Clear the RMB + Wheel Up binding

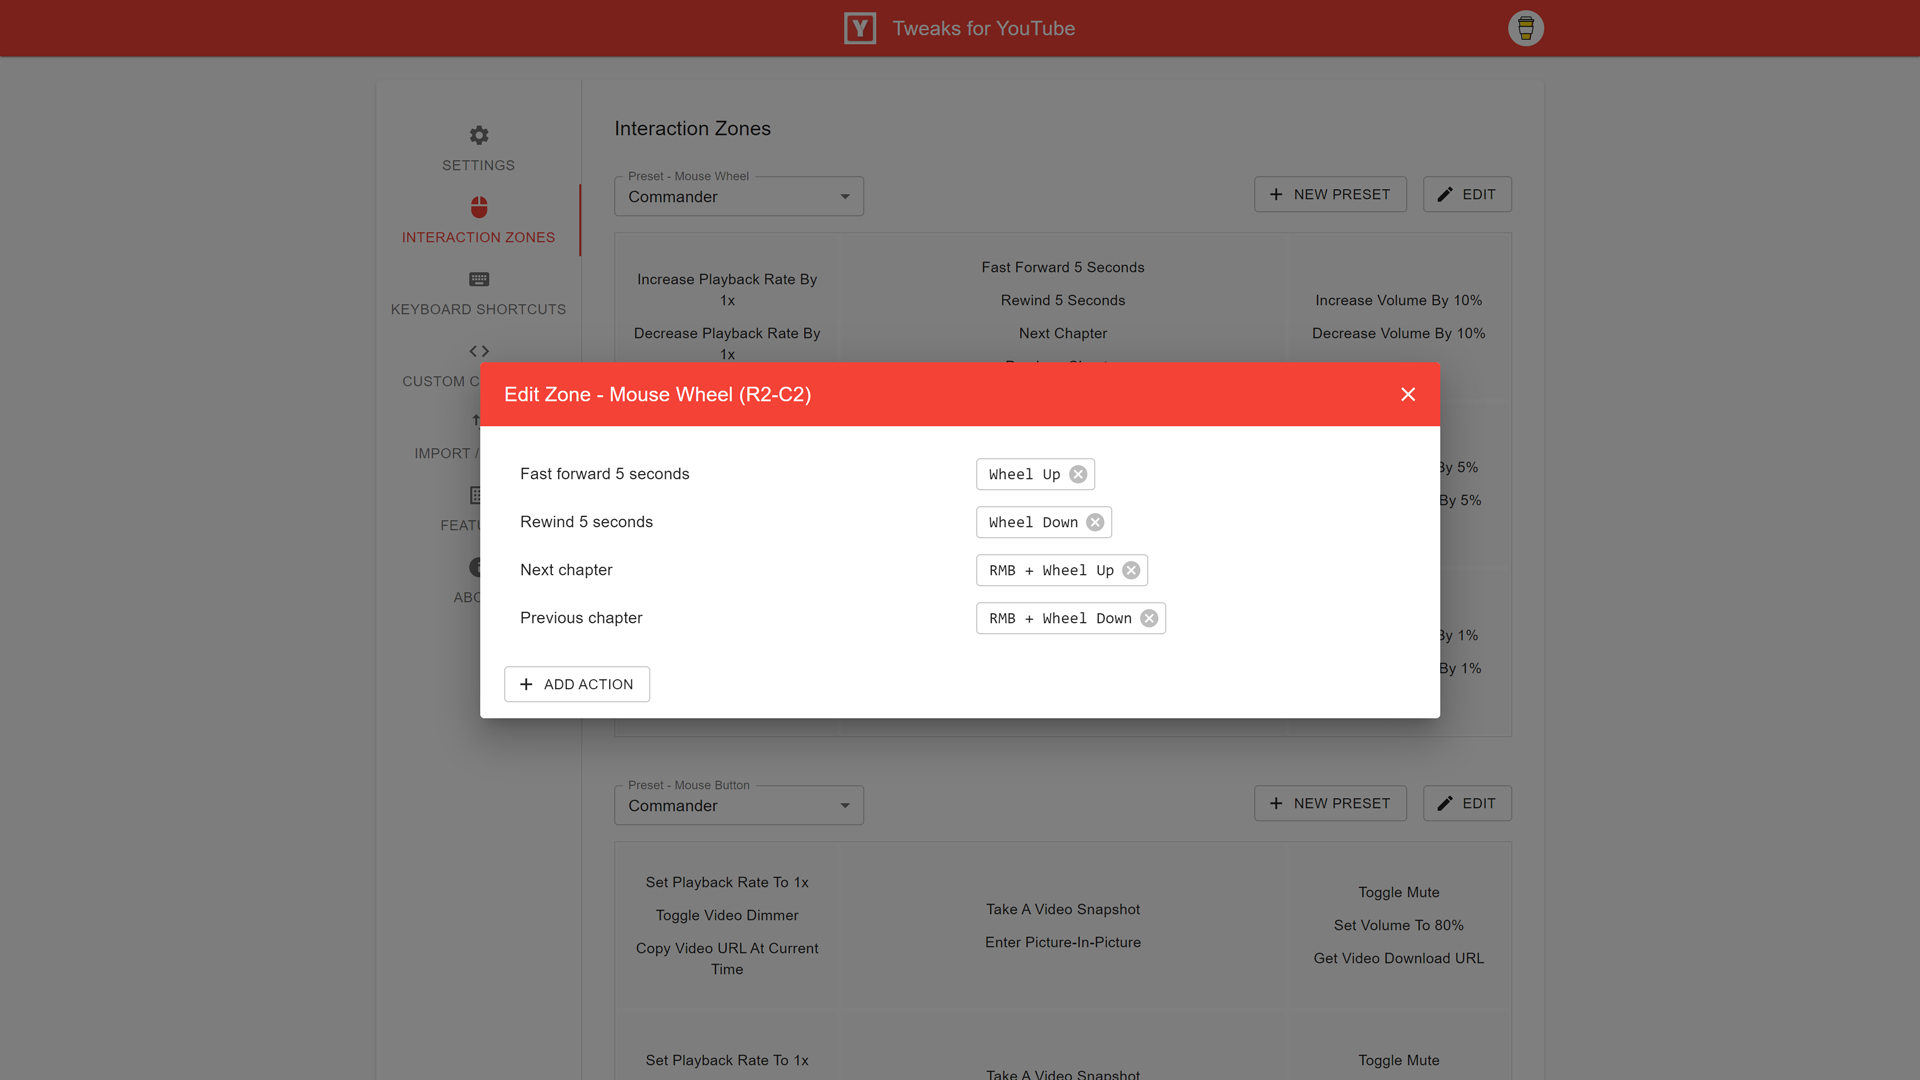coord(1131,570)
